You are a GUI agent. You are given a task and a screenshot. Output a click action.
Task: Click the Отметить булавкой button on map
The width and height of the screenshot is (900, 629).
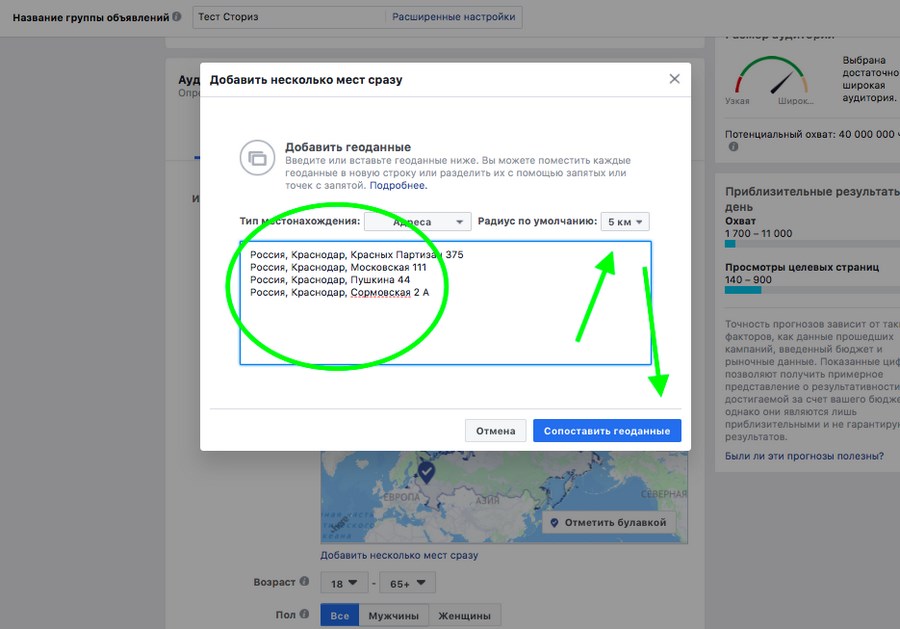pyautogui.click(x=609, y=522)
